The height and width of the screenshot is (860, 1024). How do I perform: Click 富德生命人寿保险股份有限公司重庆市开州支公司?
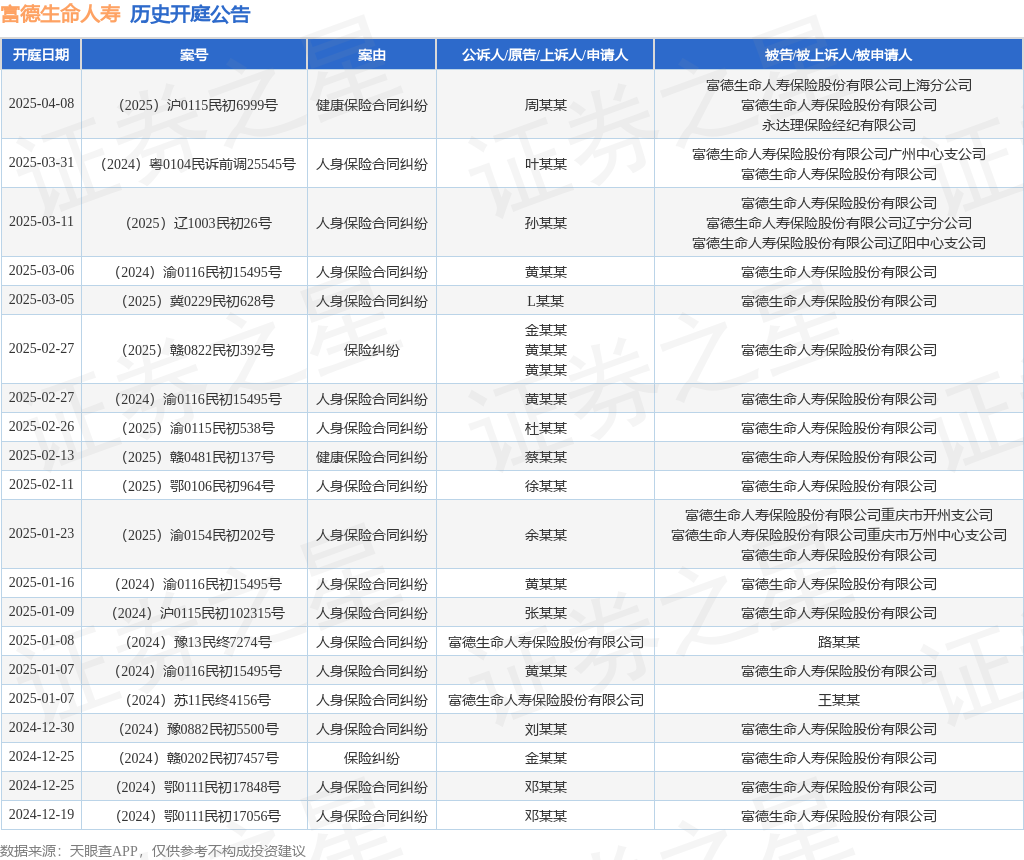[839, 515]
